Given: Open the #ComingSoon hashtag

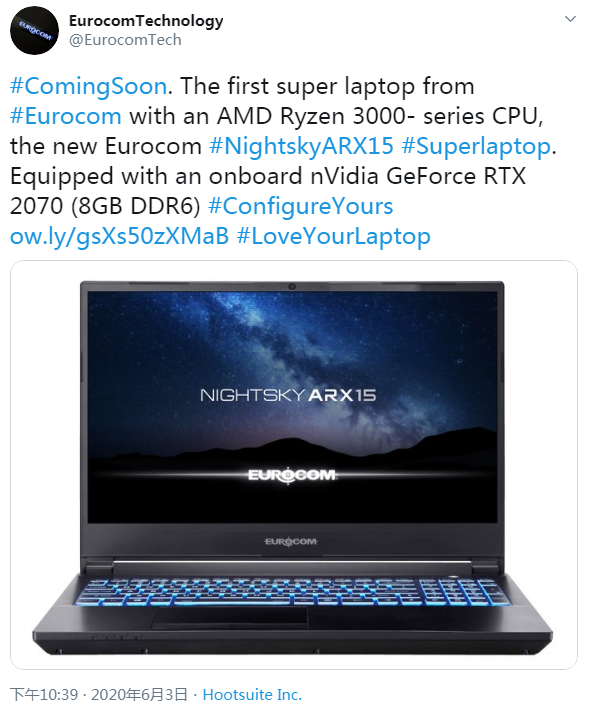Looking at the screenshot, I should click(x=89, y=86).
